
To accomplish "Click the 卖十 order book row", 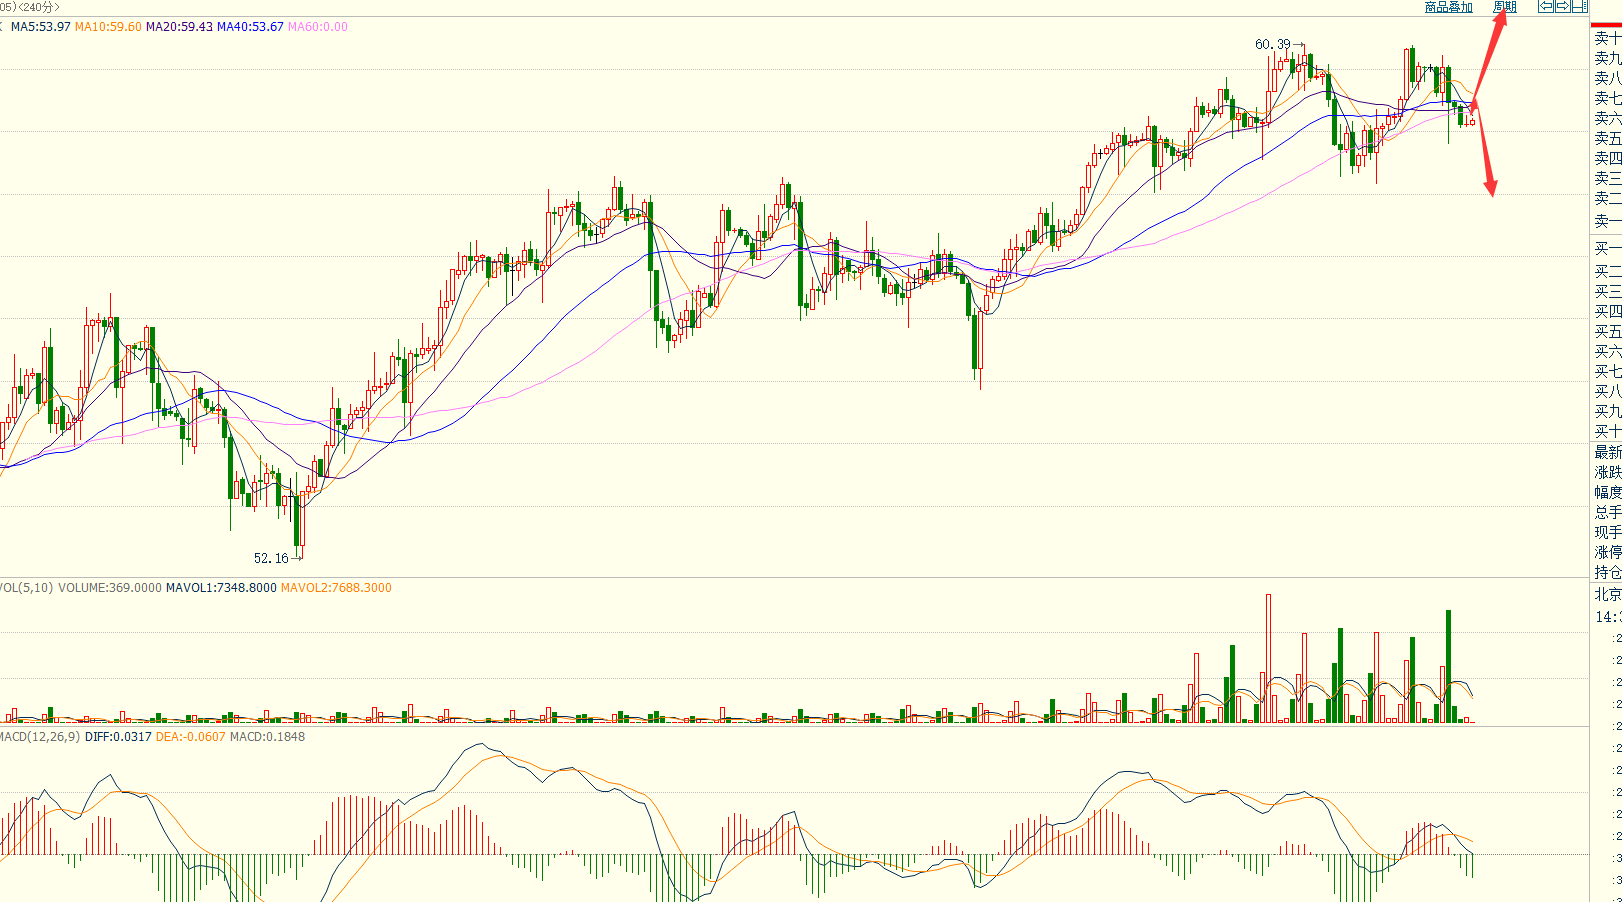I will (1607, 38).
